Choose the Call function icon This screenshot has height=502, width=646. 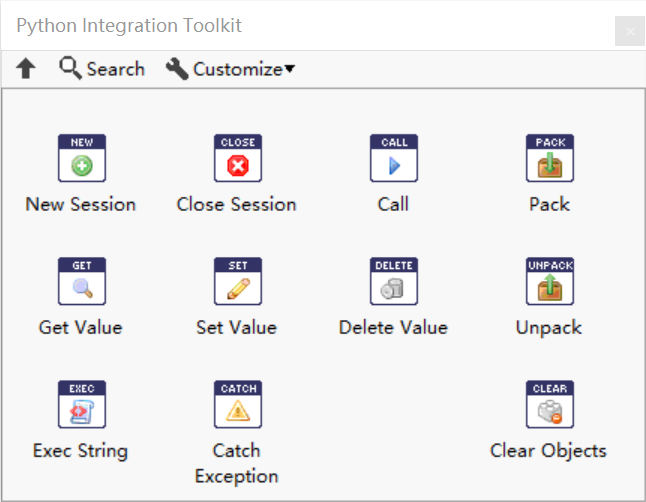(393, 158)
